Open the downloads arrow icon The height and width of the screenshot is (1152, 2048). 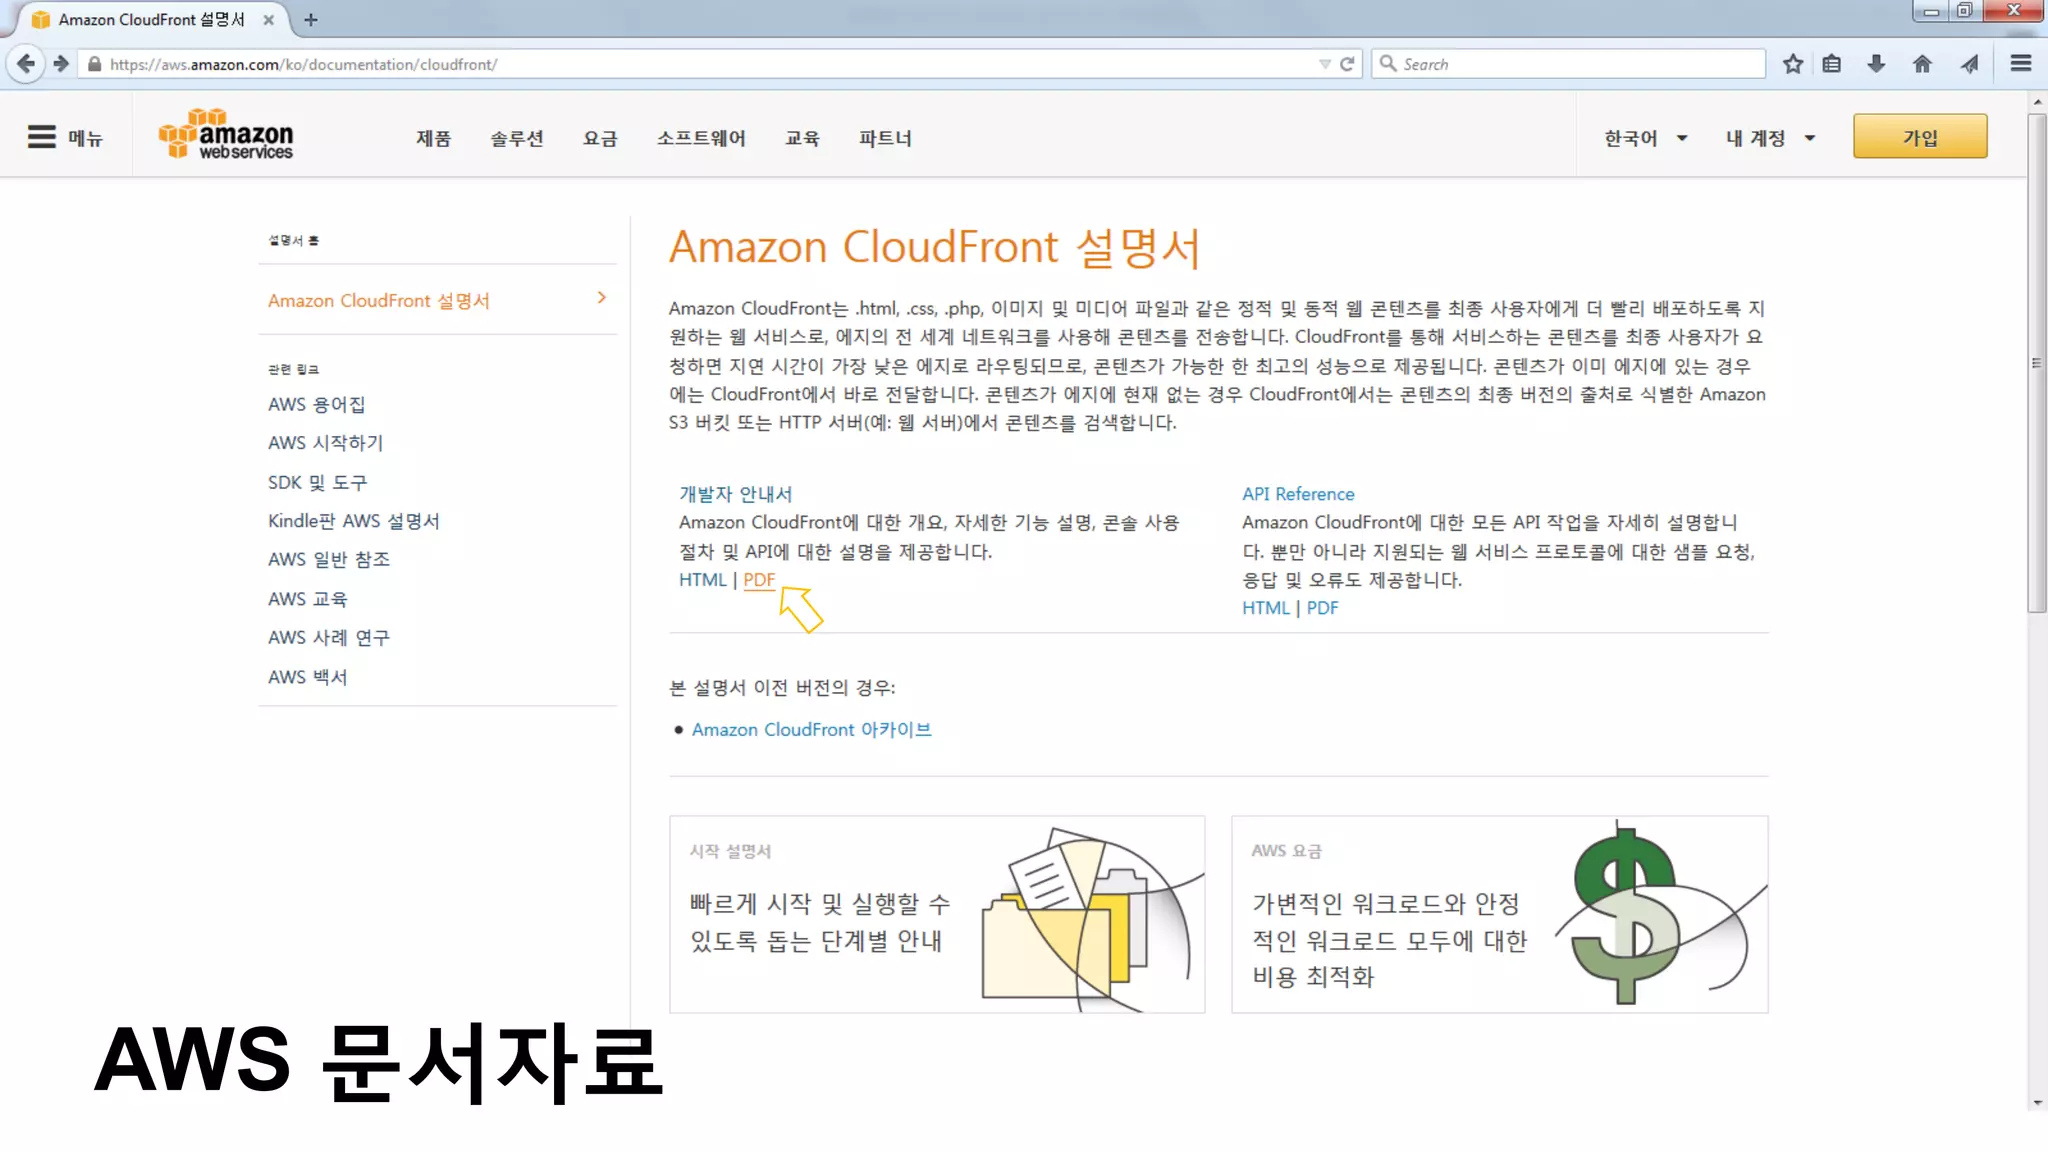[1876, 64]
